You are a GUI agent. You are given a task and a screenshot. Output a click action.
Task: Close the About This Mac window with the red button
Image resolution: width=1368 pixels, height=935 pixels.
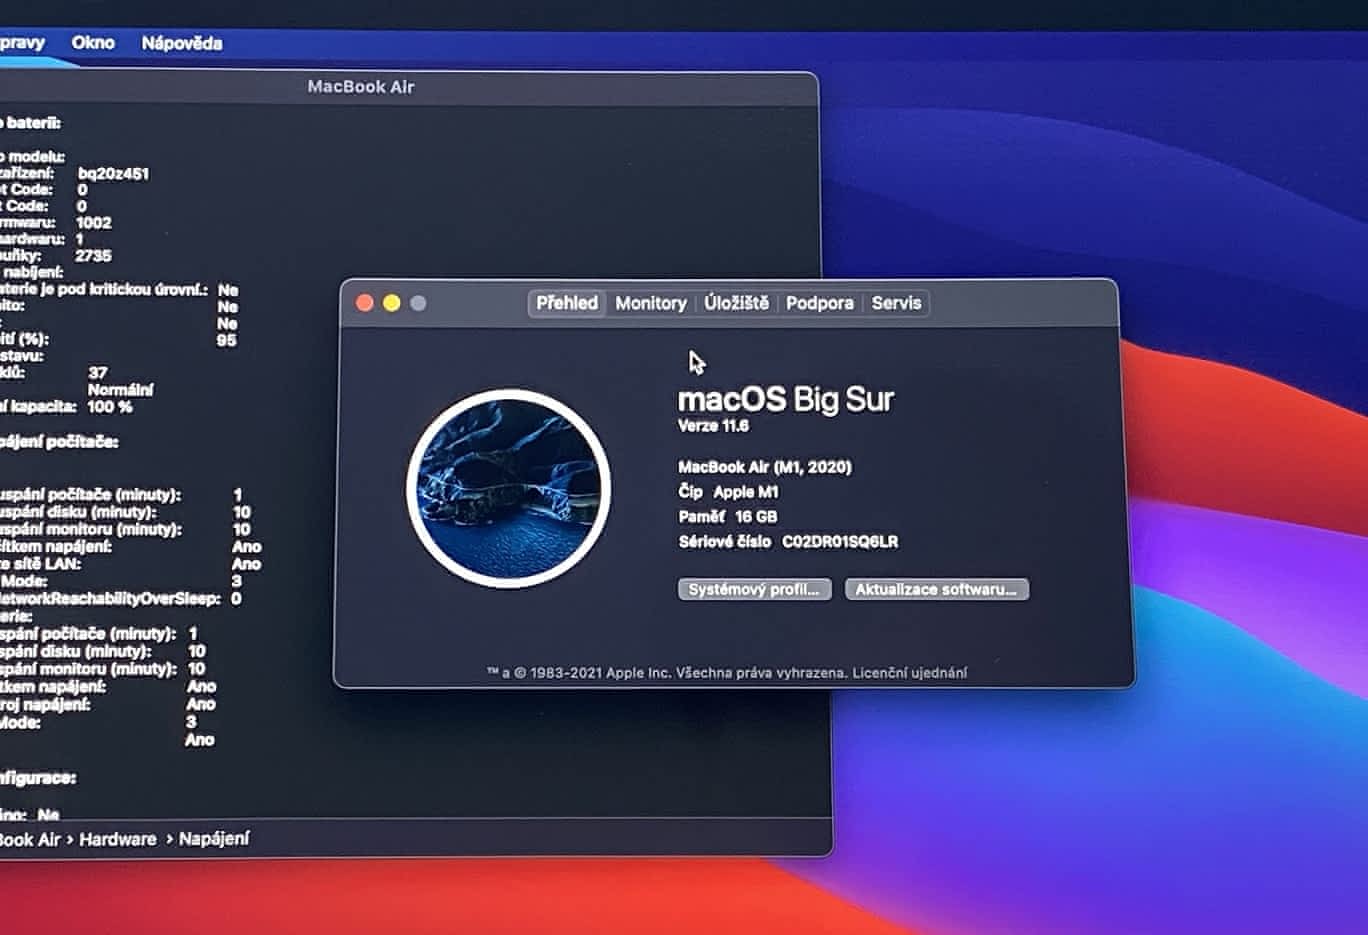click(365, 303)
